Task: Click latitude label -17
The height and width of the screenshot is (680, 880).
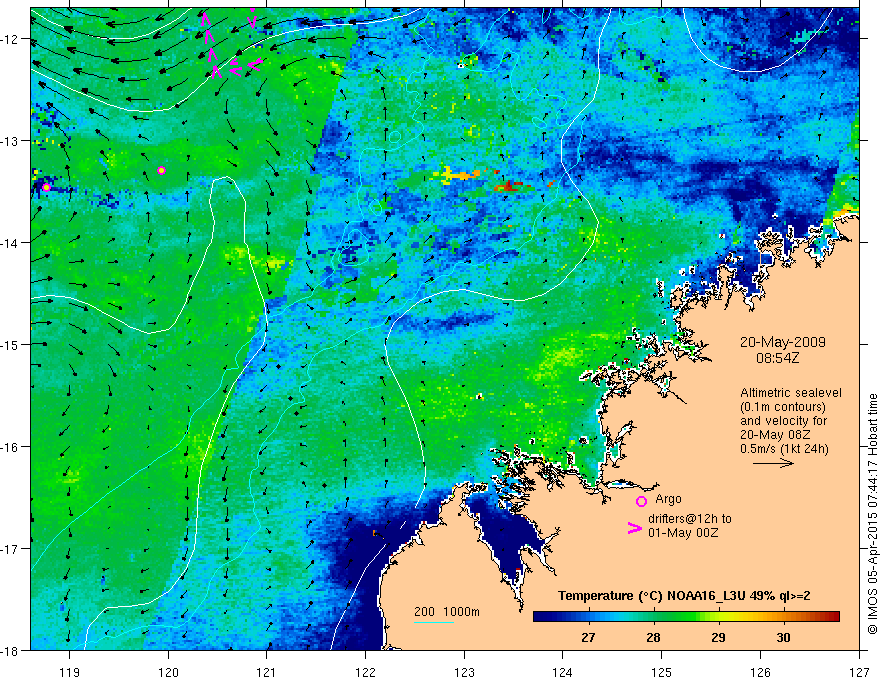Action: [x=10, y=548]
